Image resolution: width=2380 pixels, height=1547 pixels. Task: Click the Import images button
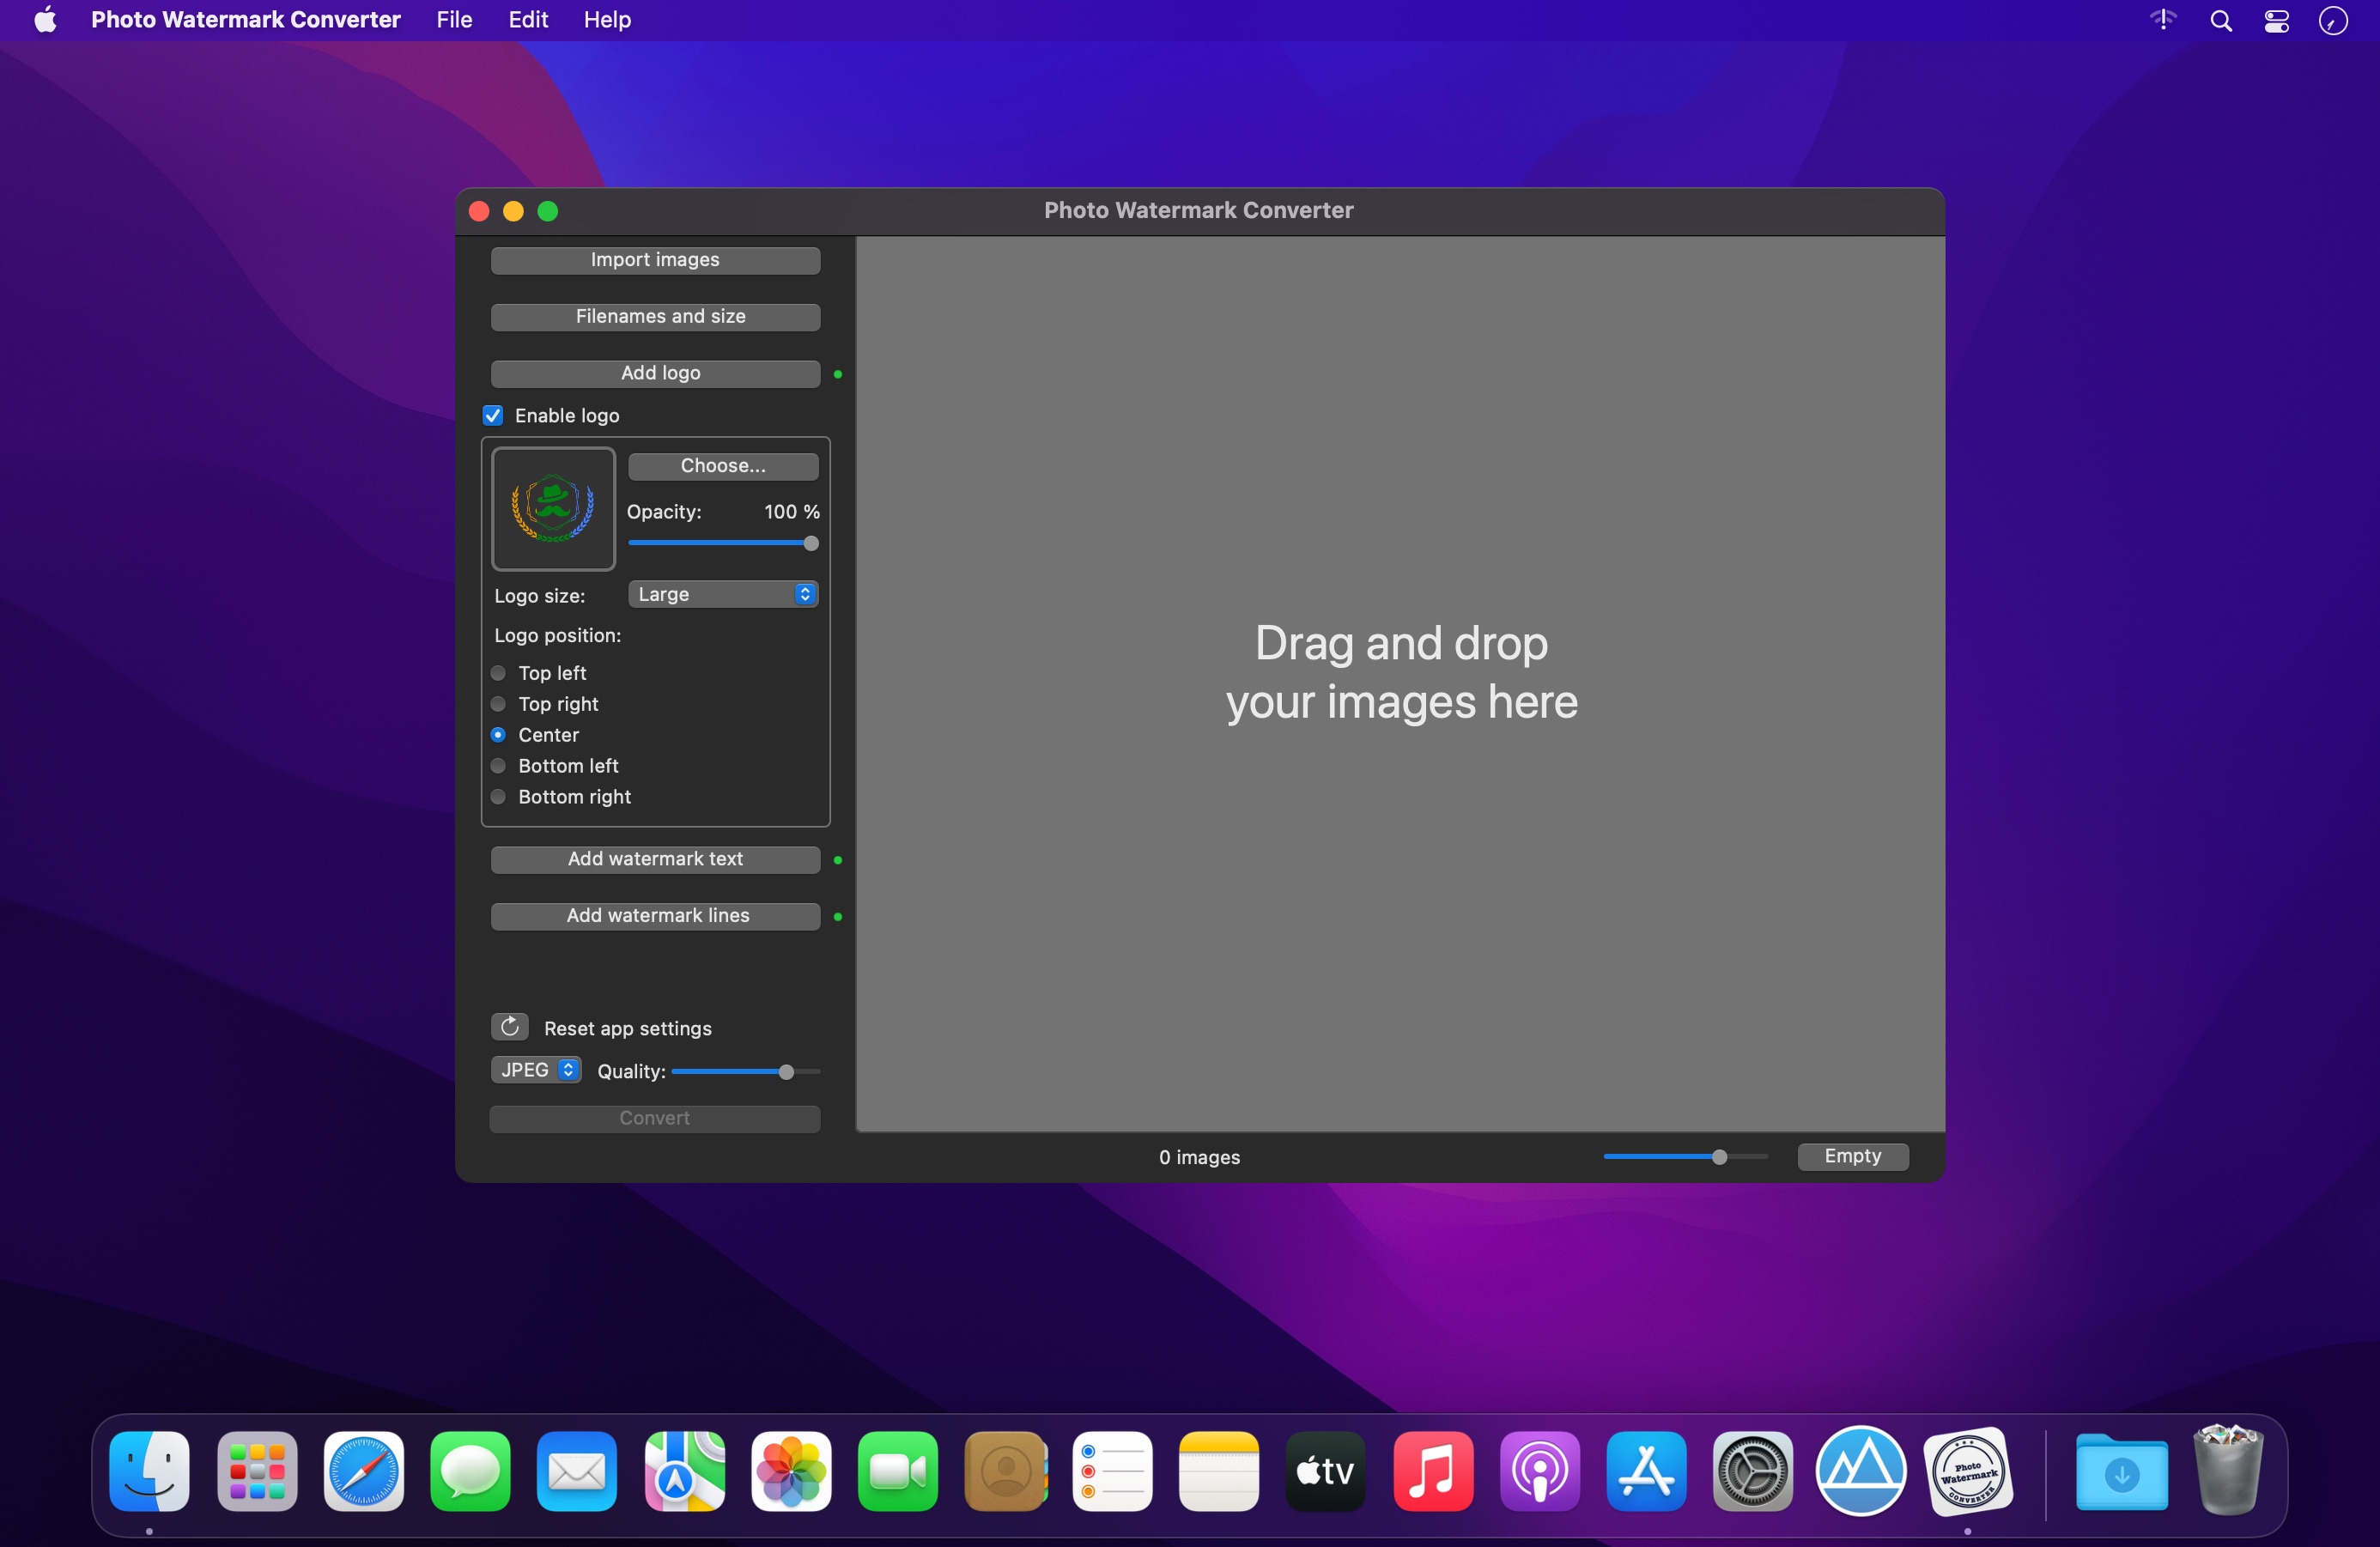point(655,260)
